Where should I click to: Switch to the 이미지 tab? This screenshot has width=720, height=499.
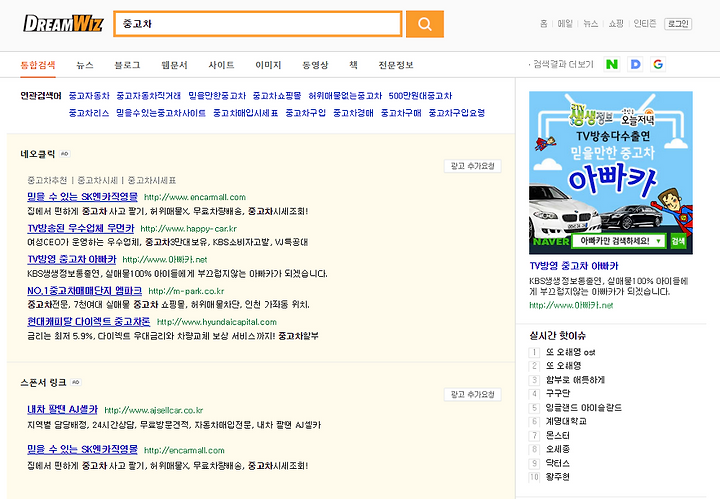pos(268,65)
